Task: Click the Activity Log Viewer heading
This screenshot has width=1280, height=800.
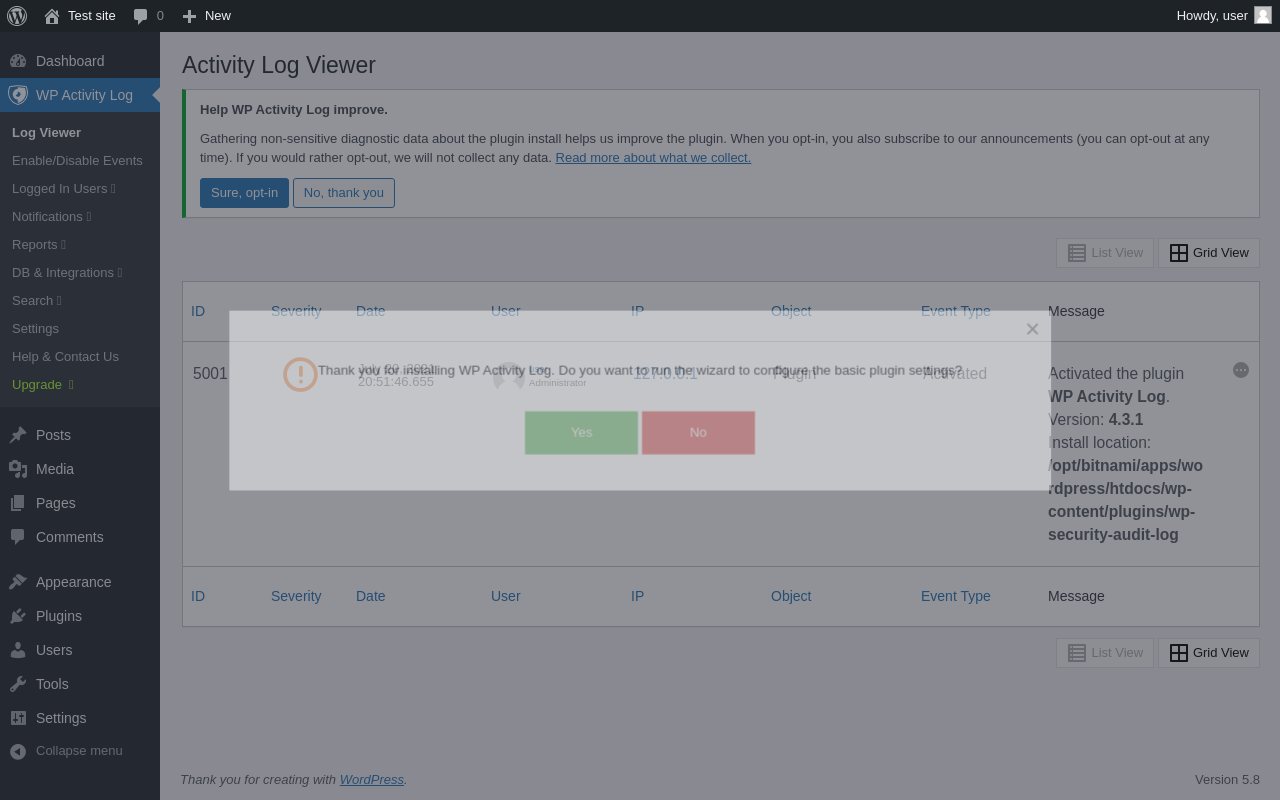Action: tap(279, 65)
